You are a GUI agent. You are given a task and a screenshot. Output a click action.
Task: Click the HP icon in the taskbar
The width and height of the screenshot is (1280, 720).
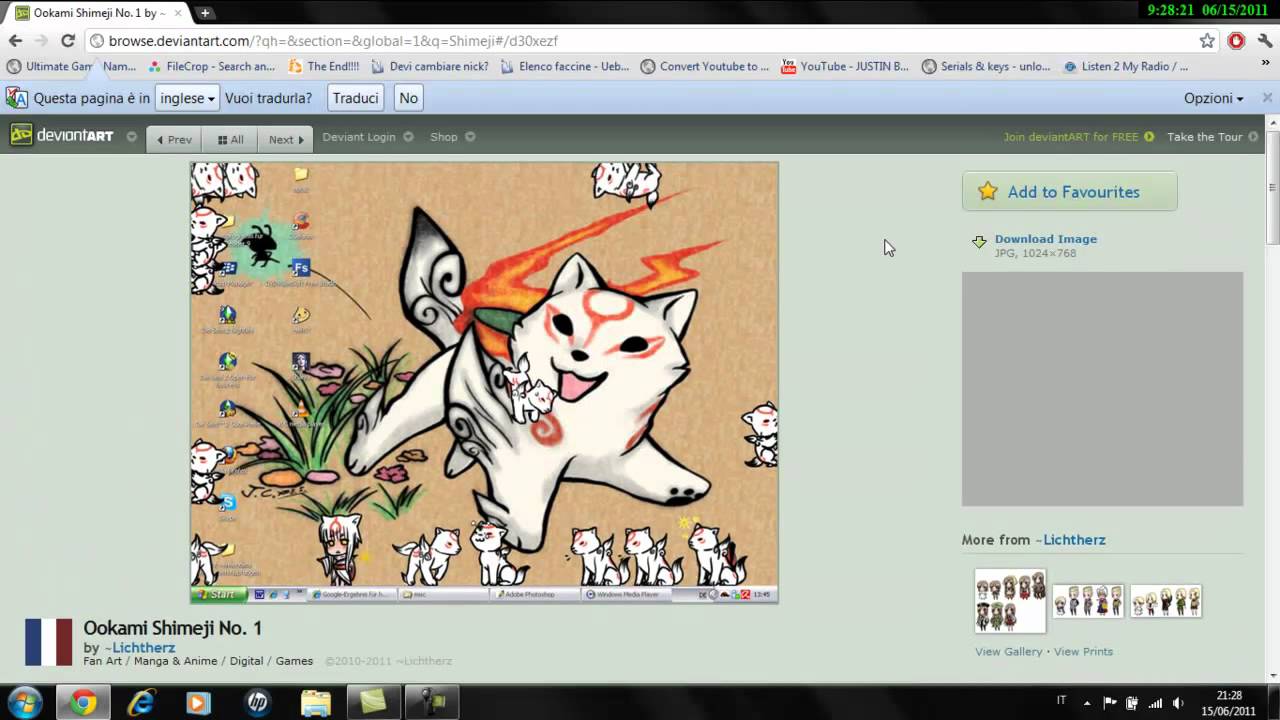(257, 703)
